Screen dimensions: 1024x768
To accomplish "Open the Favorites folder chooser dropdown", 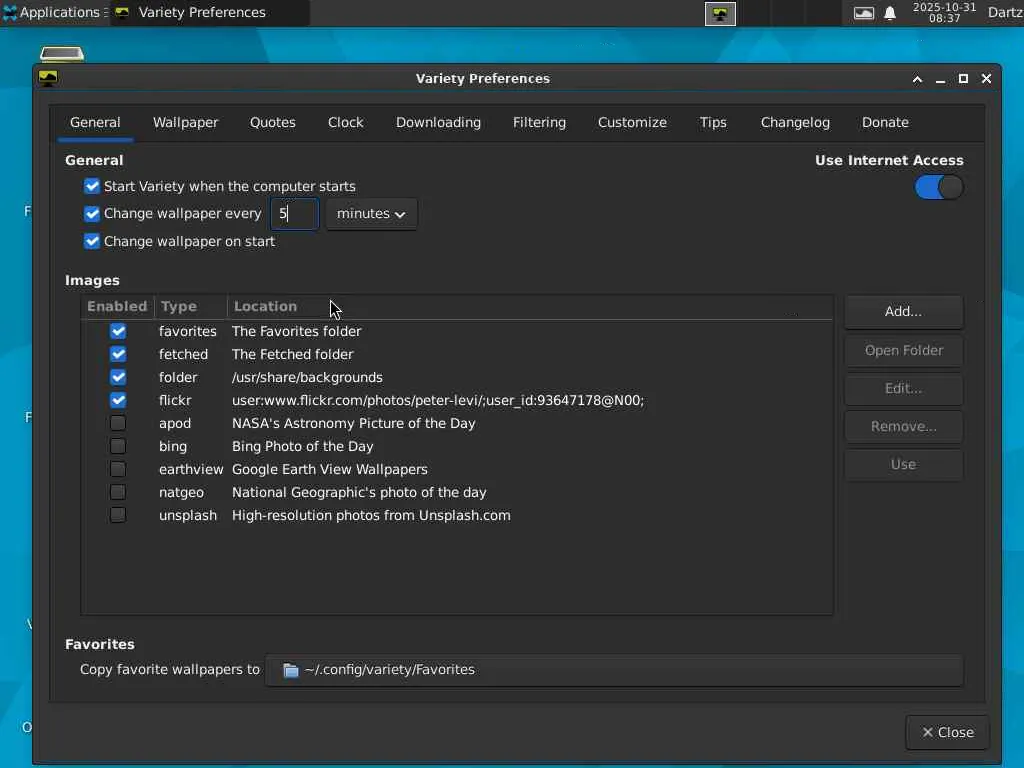I will [614, 670].
